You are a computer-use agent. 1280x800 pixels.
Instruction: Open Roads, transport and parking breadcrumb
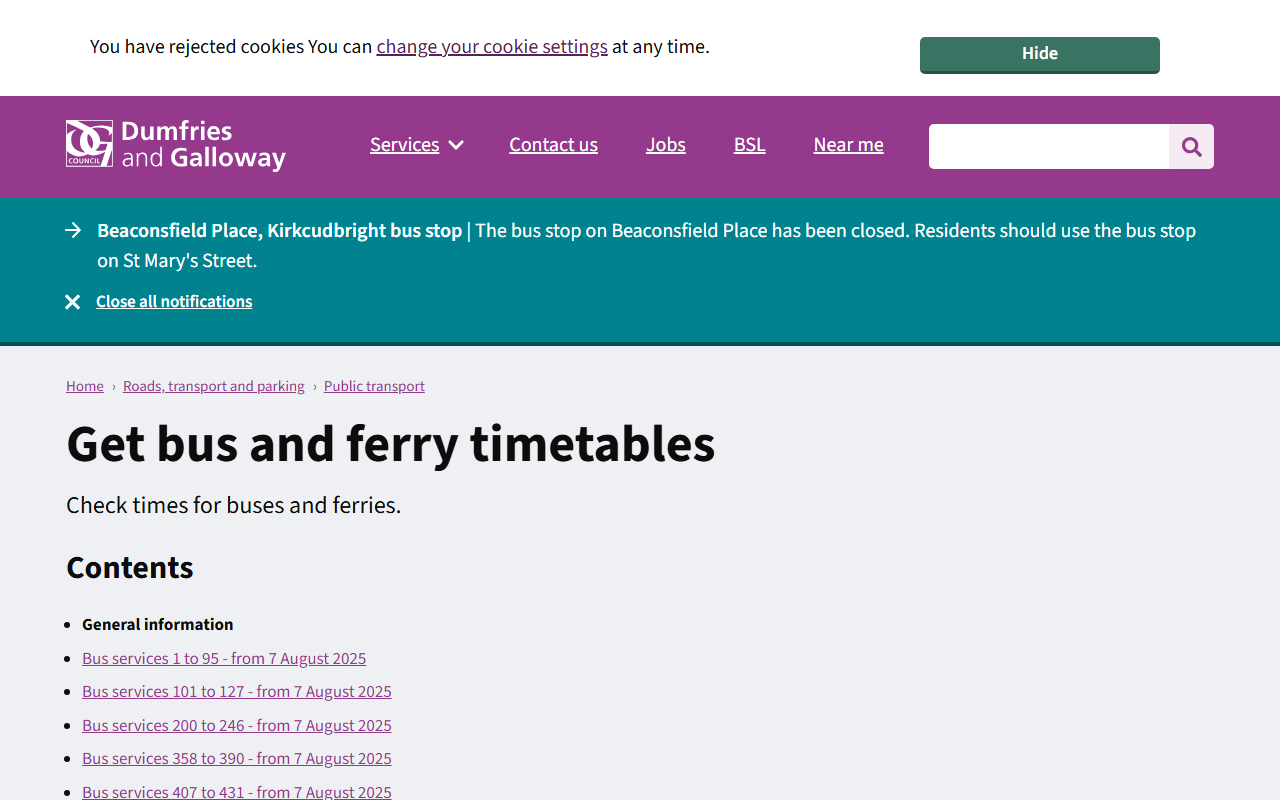pyautogui.click(x=214, y=386)
